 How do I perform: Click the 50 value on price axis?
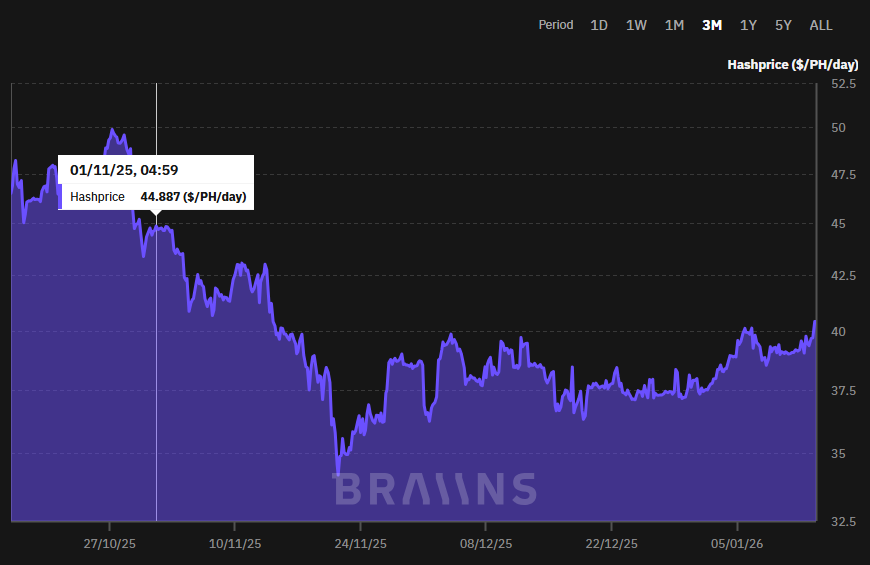point(838,128)
